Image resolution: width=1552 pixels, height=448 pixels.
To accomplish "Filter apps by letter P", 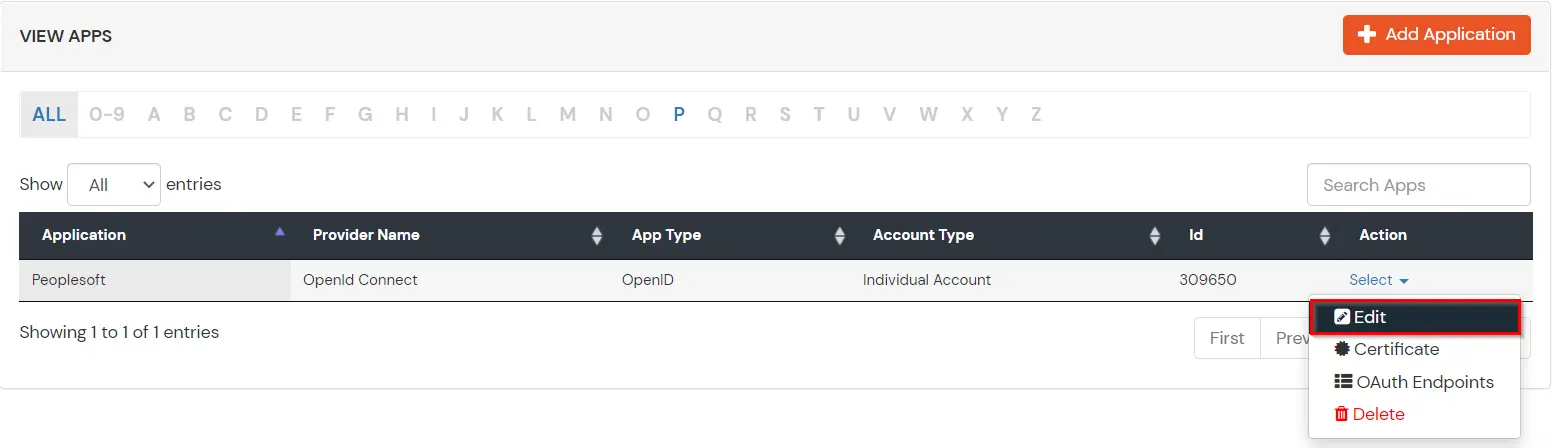I will (679, 114).
